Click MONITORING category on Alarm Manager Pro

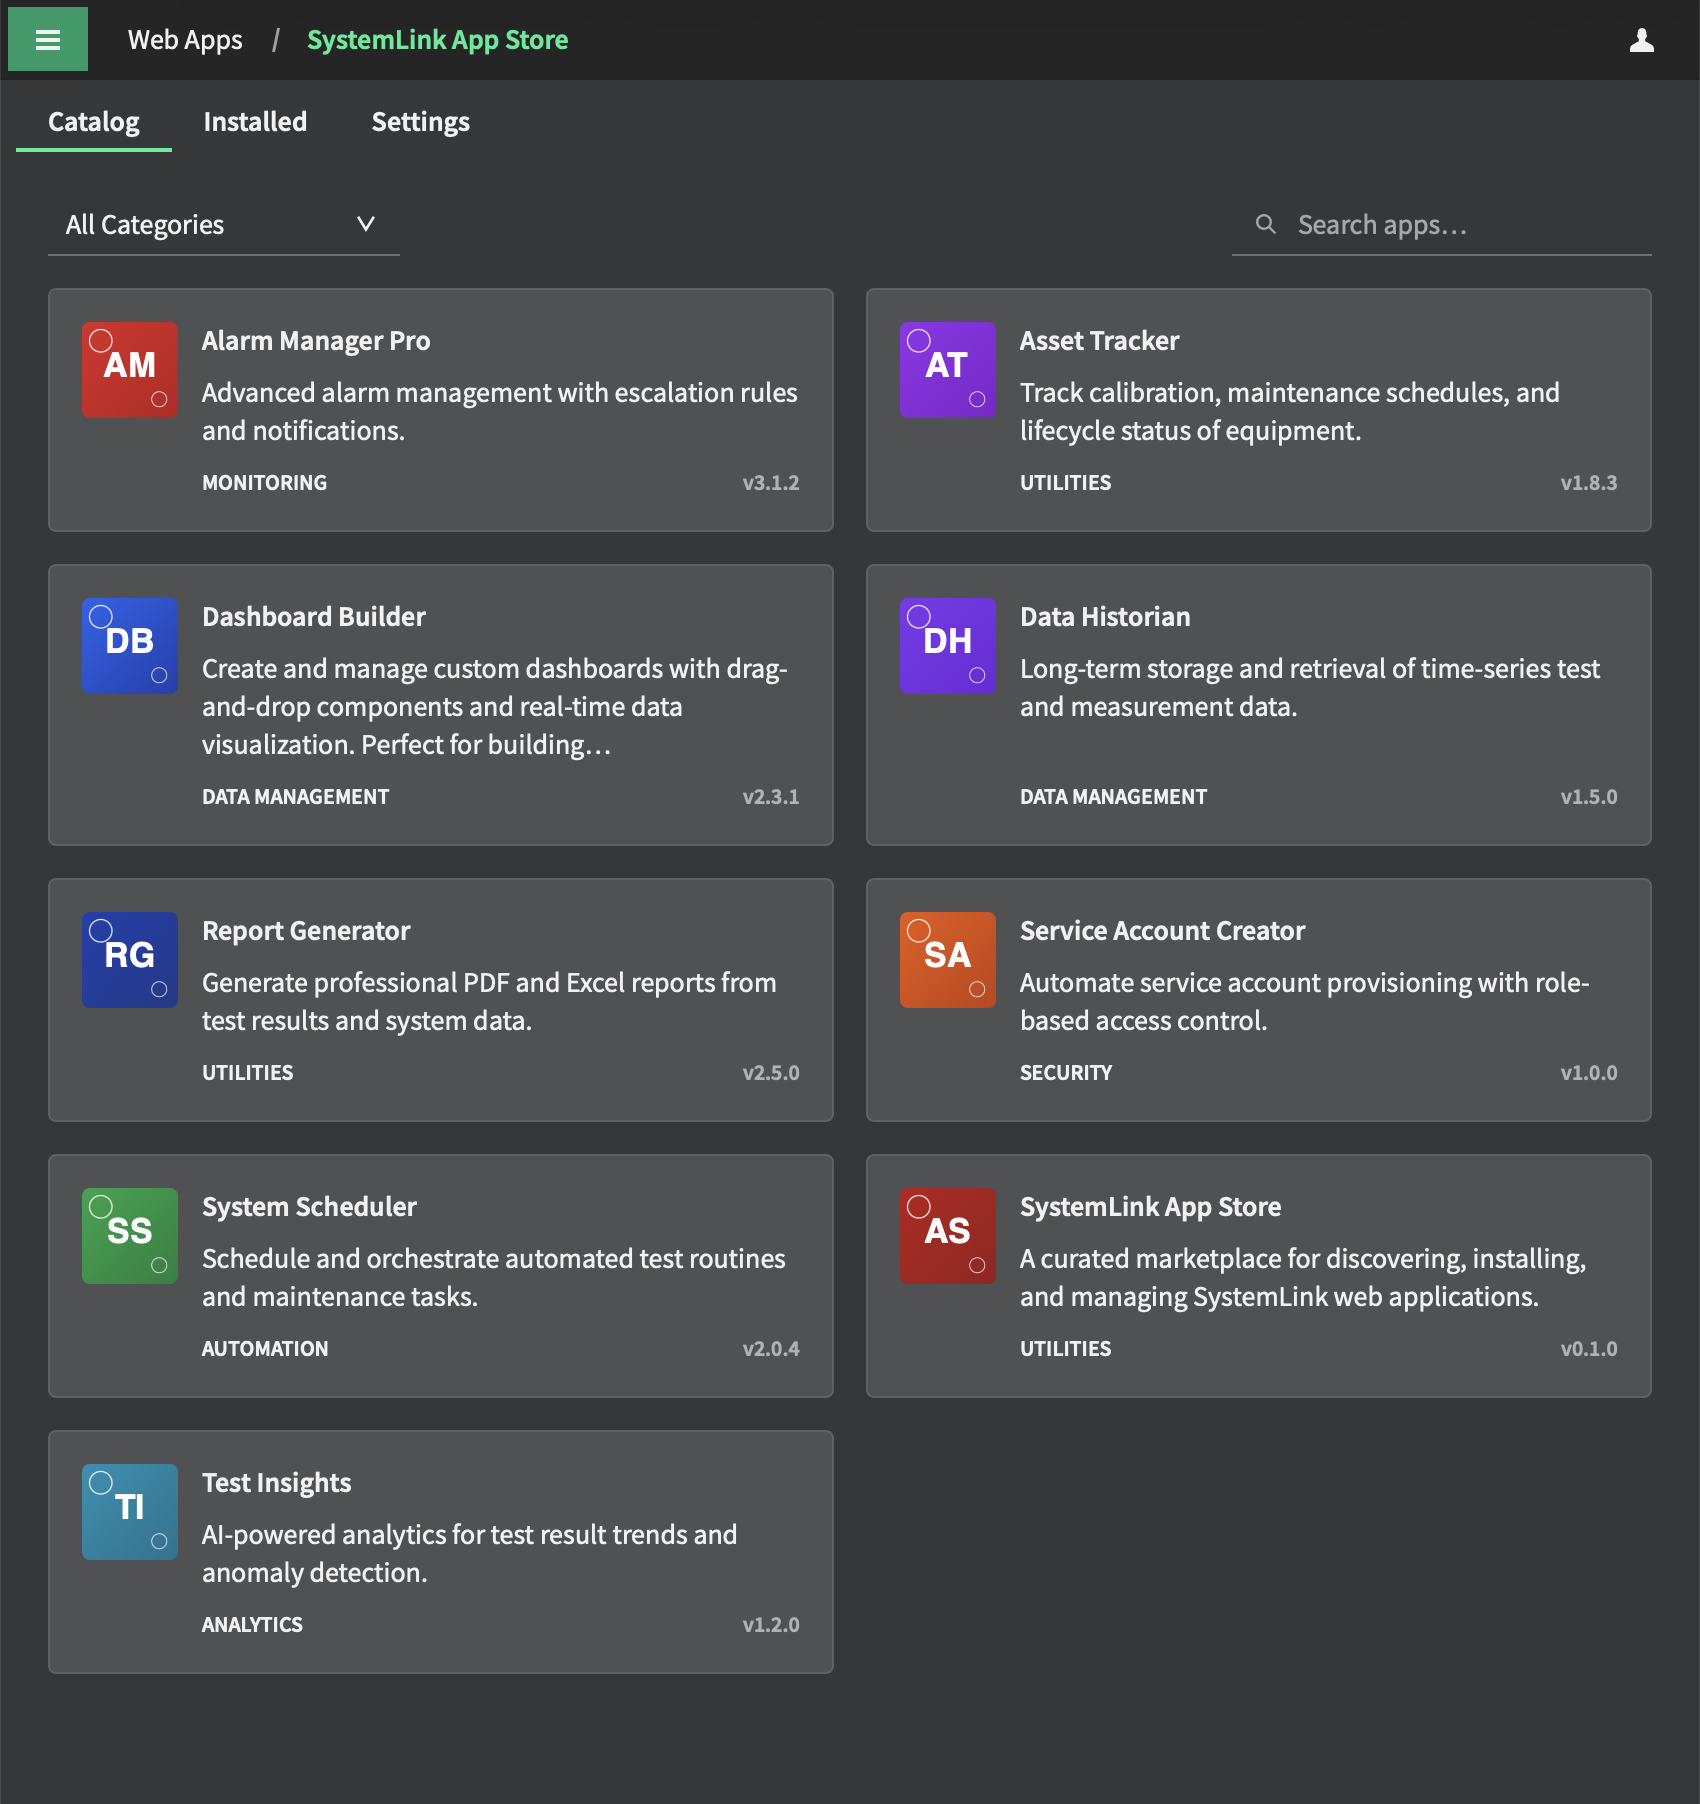[x=264, y=483]
